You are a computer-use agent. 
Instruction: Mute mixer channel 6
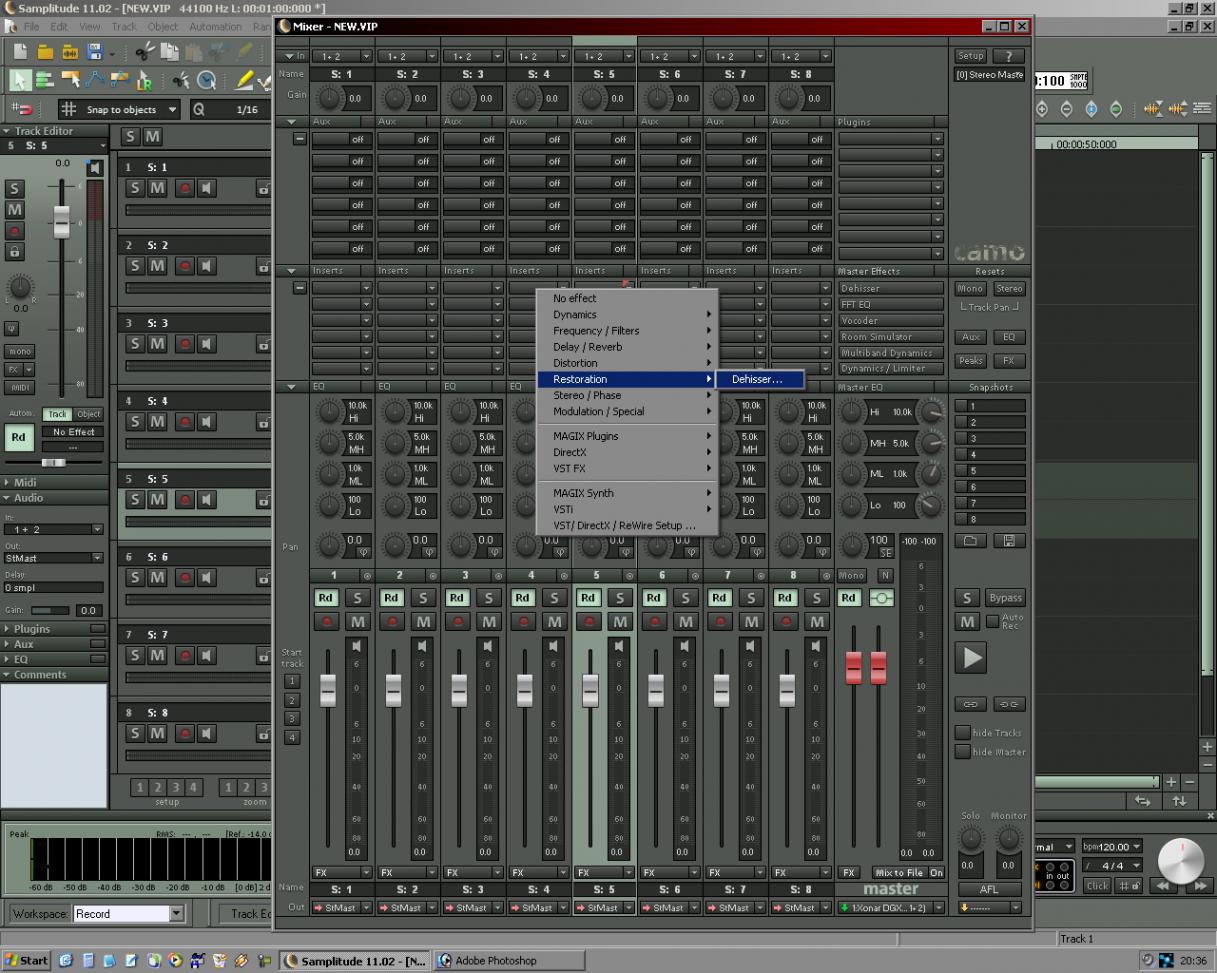click(687, 622)
